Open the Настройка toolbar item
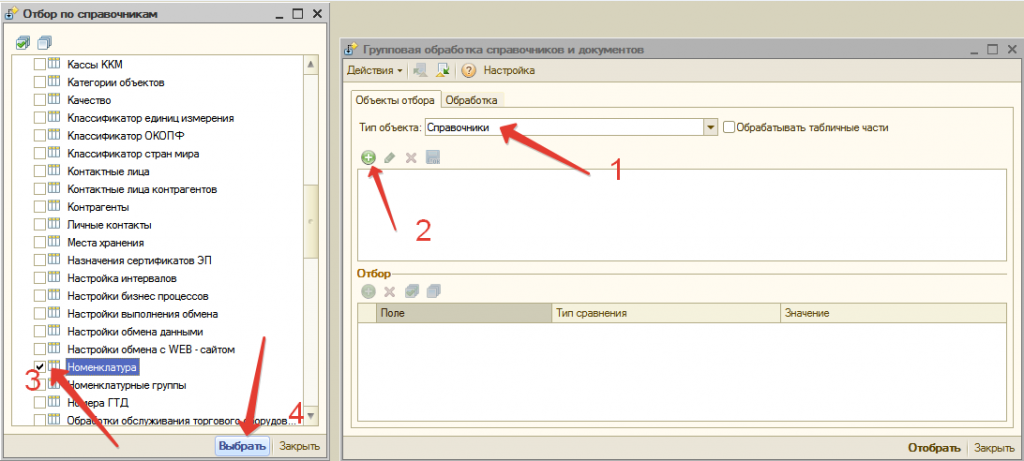 click(x=509, y=71)
